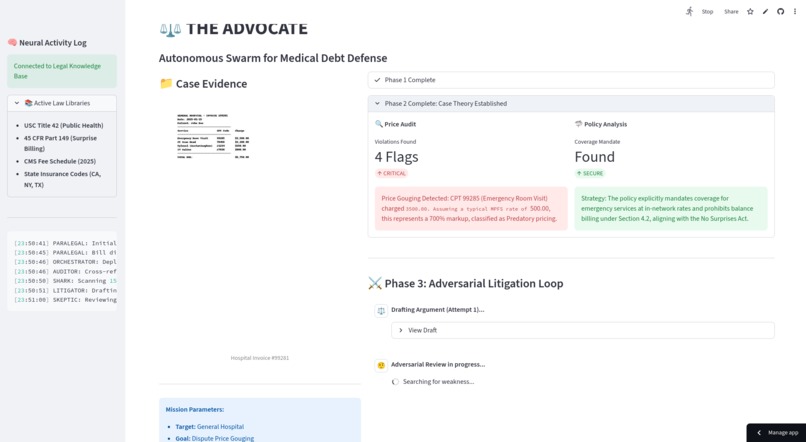806x442 pixels.
Task: Click the scales icon by THE ADVOCATE
Action: 170,29
